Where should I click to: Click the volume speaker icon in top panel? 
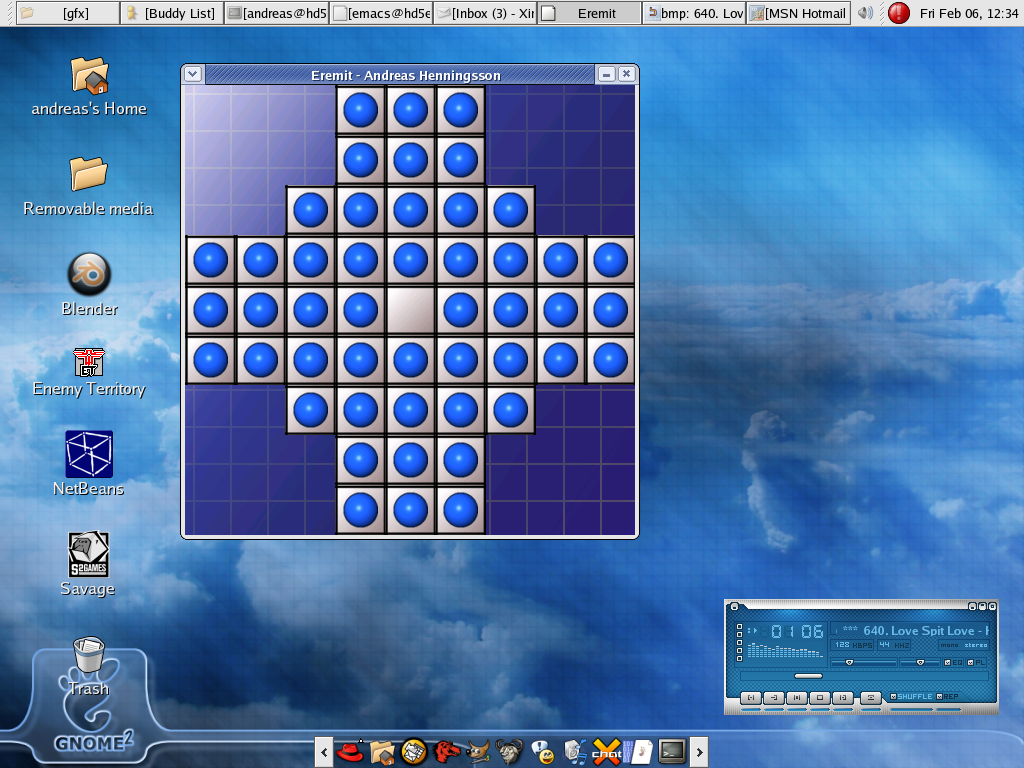click(865, 13)
